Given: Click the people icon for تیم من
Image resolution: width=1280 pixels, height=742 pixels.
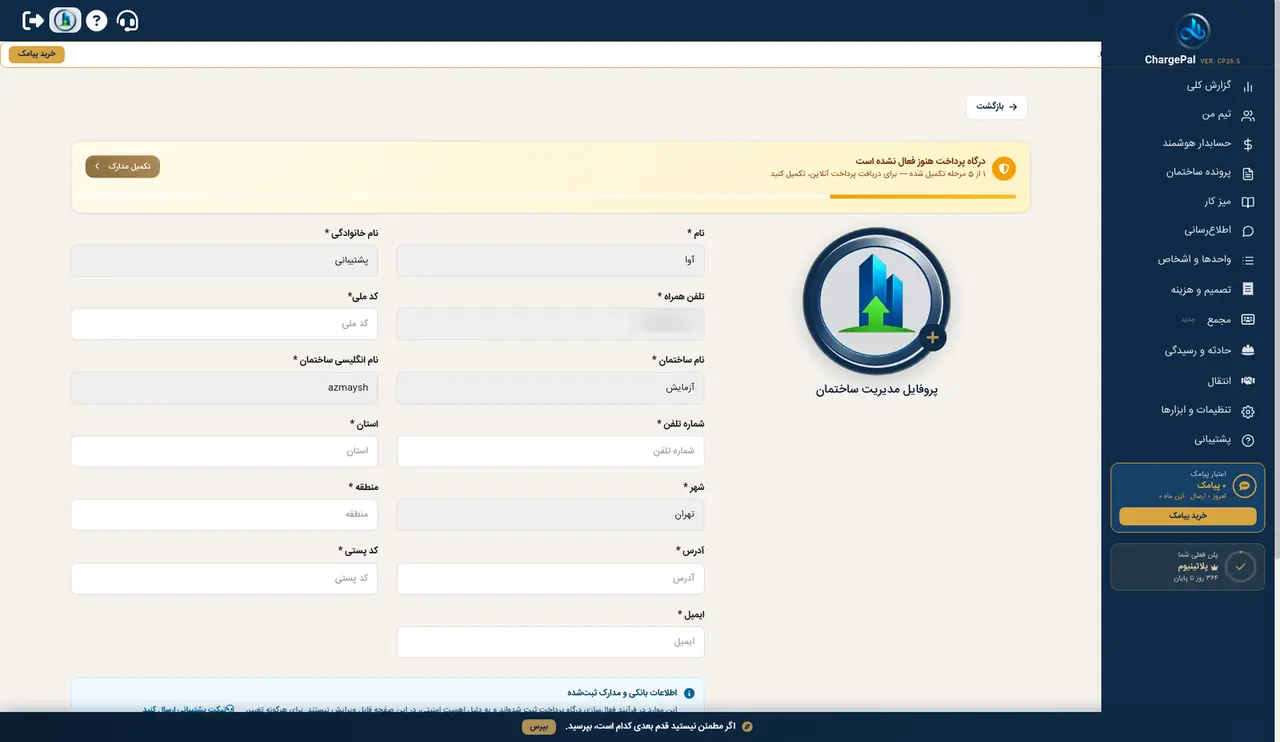Looking at the screenshot, I should point(1247,115).
